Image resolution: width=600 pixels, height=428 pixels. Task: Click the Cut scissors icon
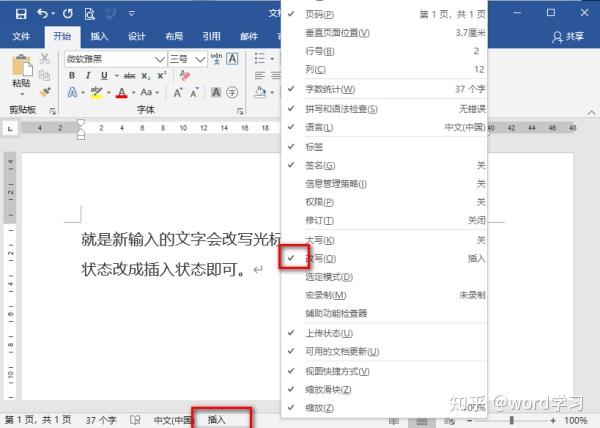pyautogui.click(x=45, y=58)
